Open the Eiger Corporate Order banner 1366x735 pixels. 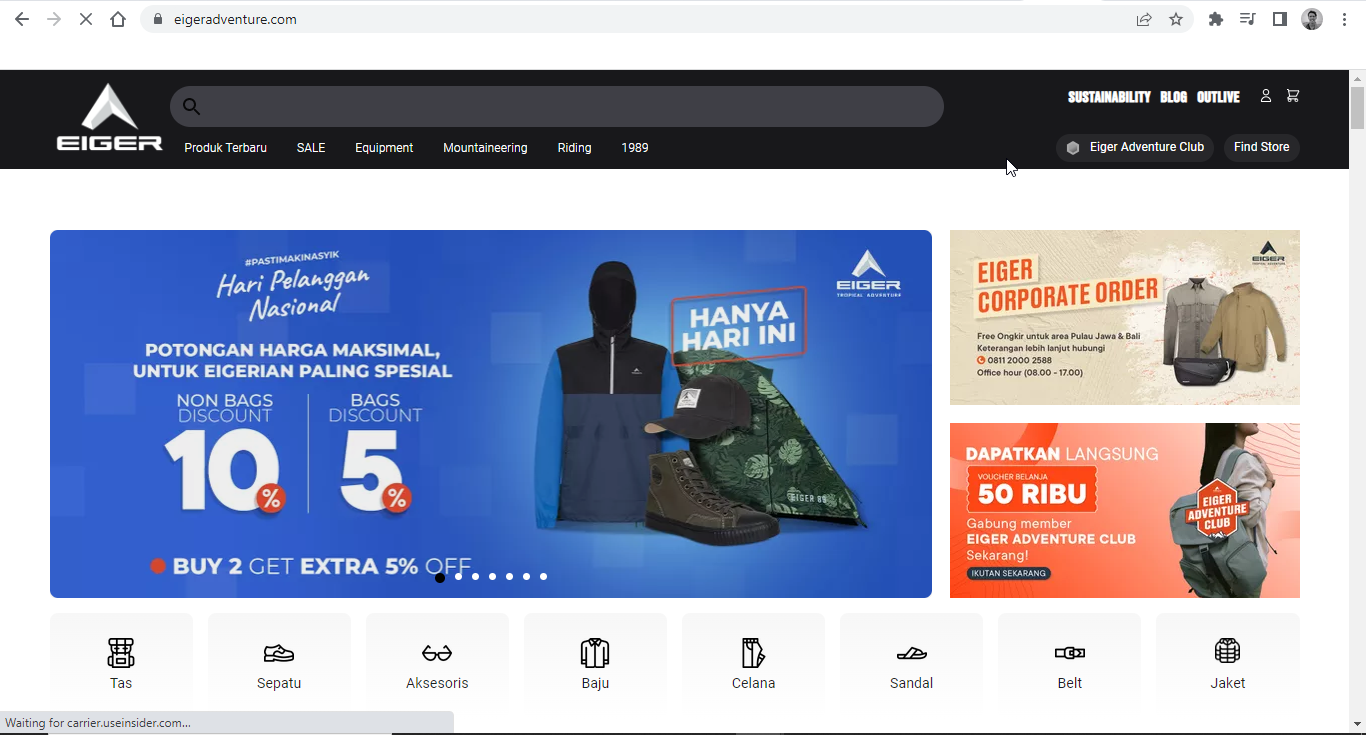(1125, 318)
